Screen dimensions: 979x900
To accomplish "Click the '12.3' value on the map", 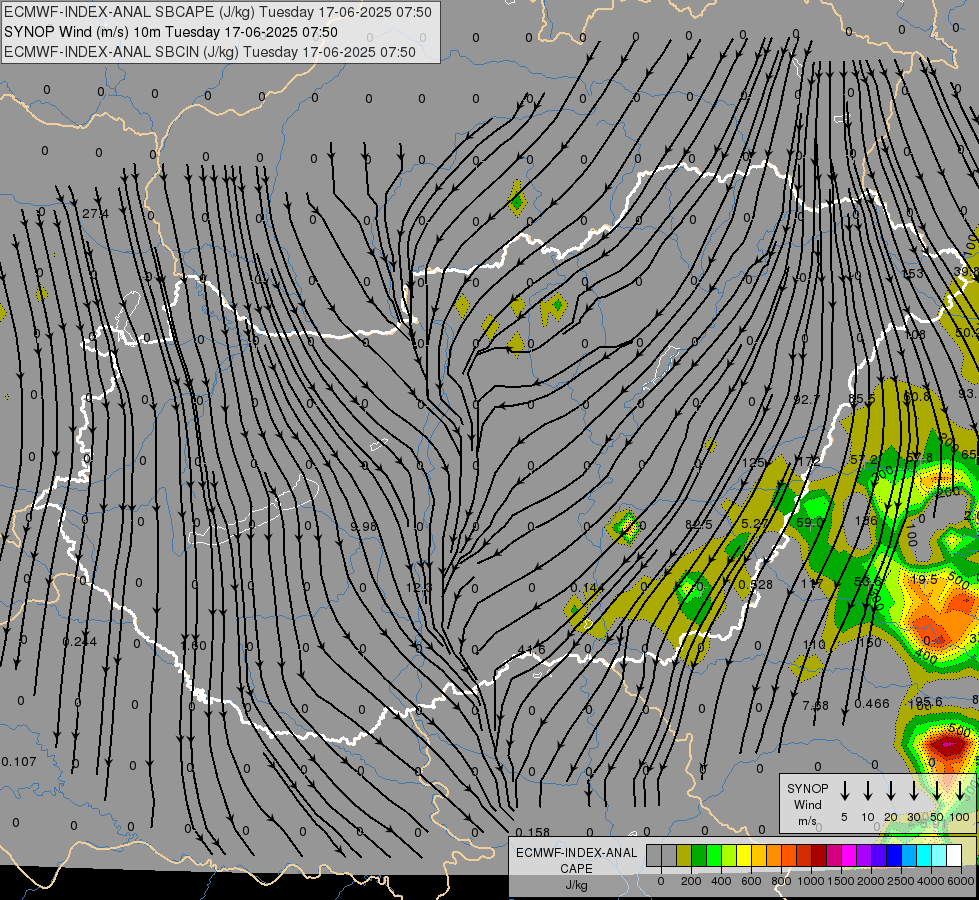I will click(418, 587).
